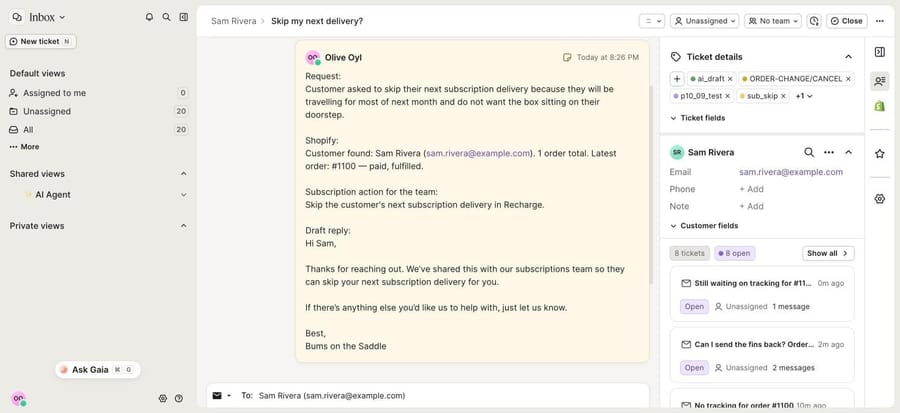This screenshot has width=900, height=413.
Task: Collapse Ticket details section
Action: coord(848,57)
